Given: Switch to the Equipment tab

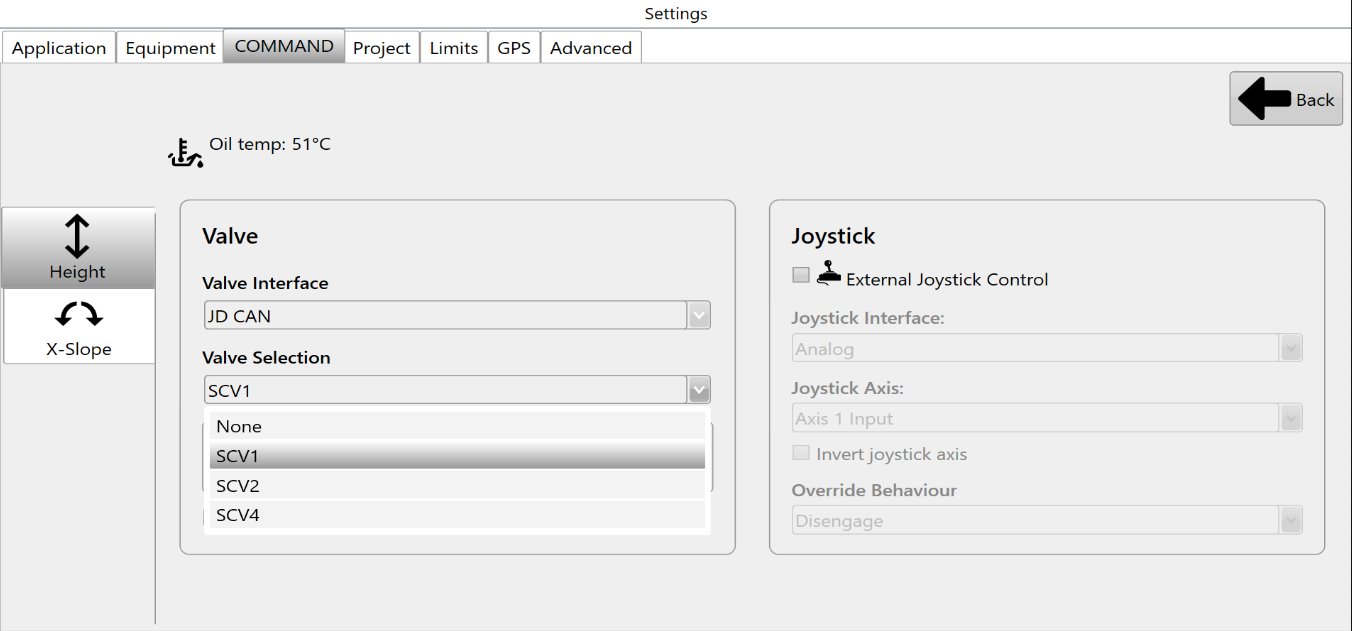Looking at the screenshot, I should [x=170, y=47].
